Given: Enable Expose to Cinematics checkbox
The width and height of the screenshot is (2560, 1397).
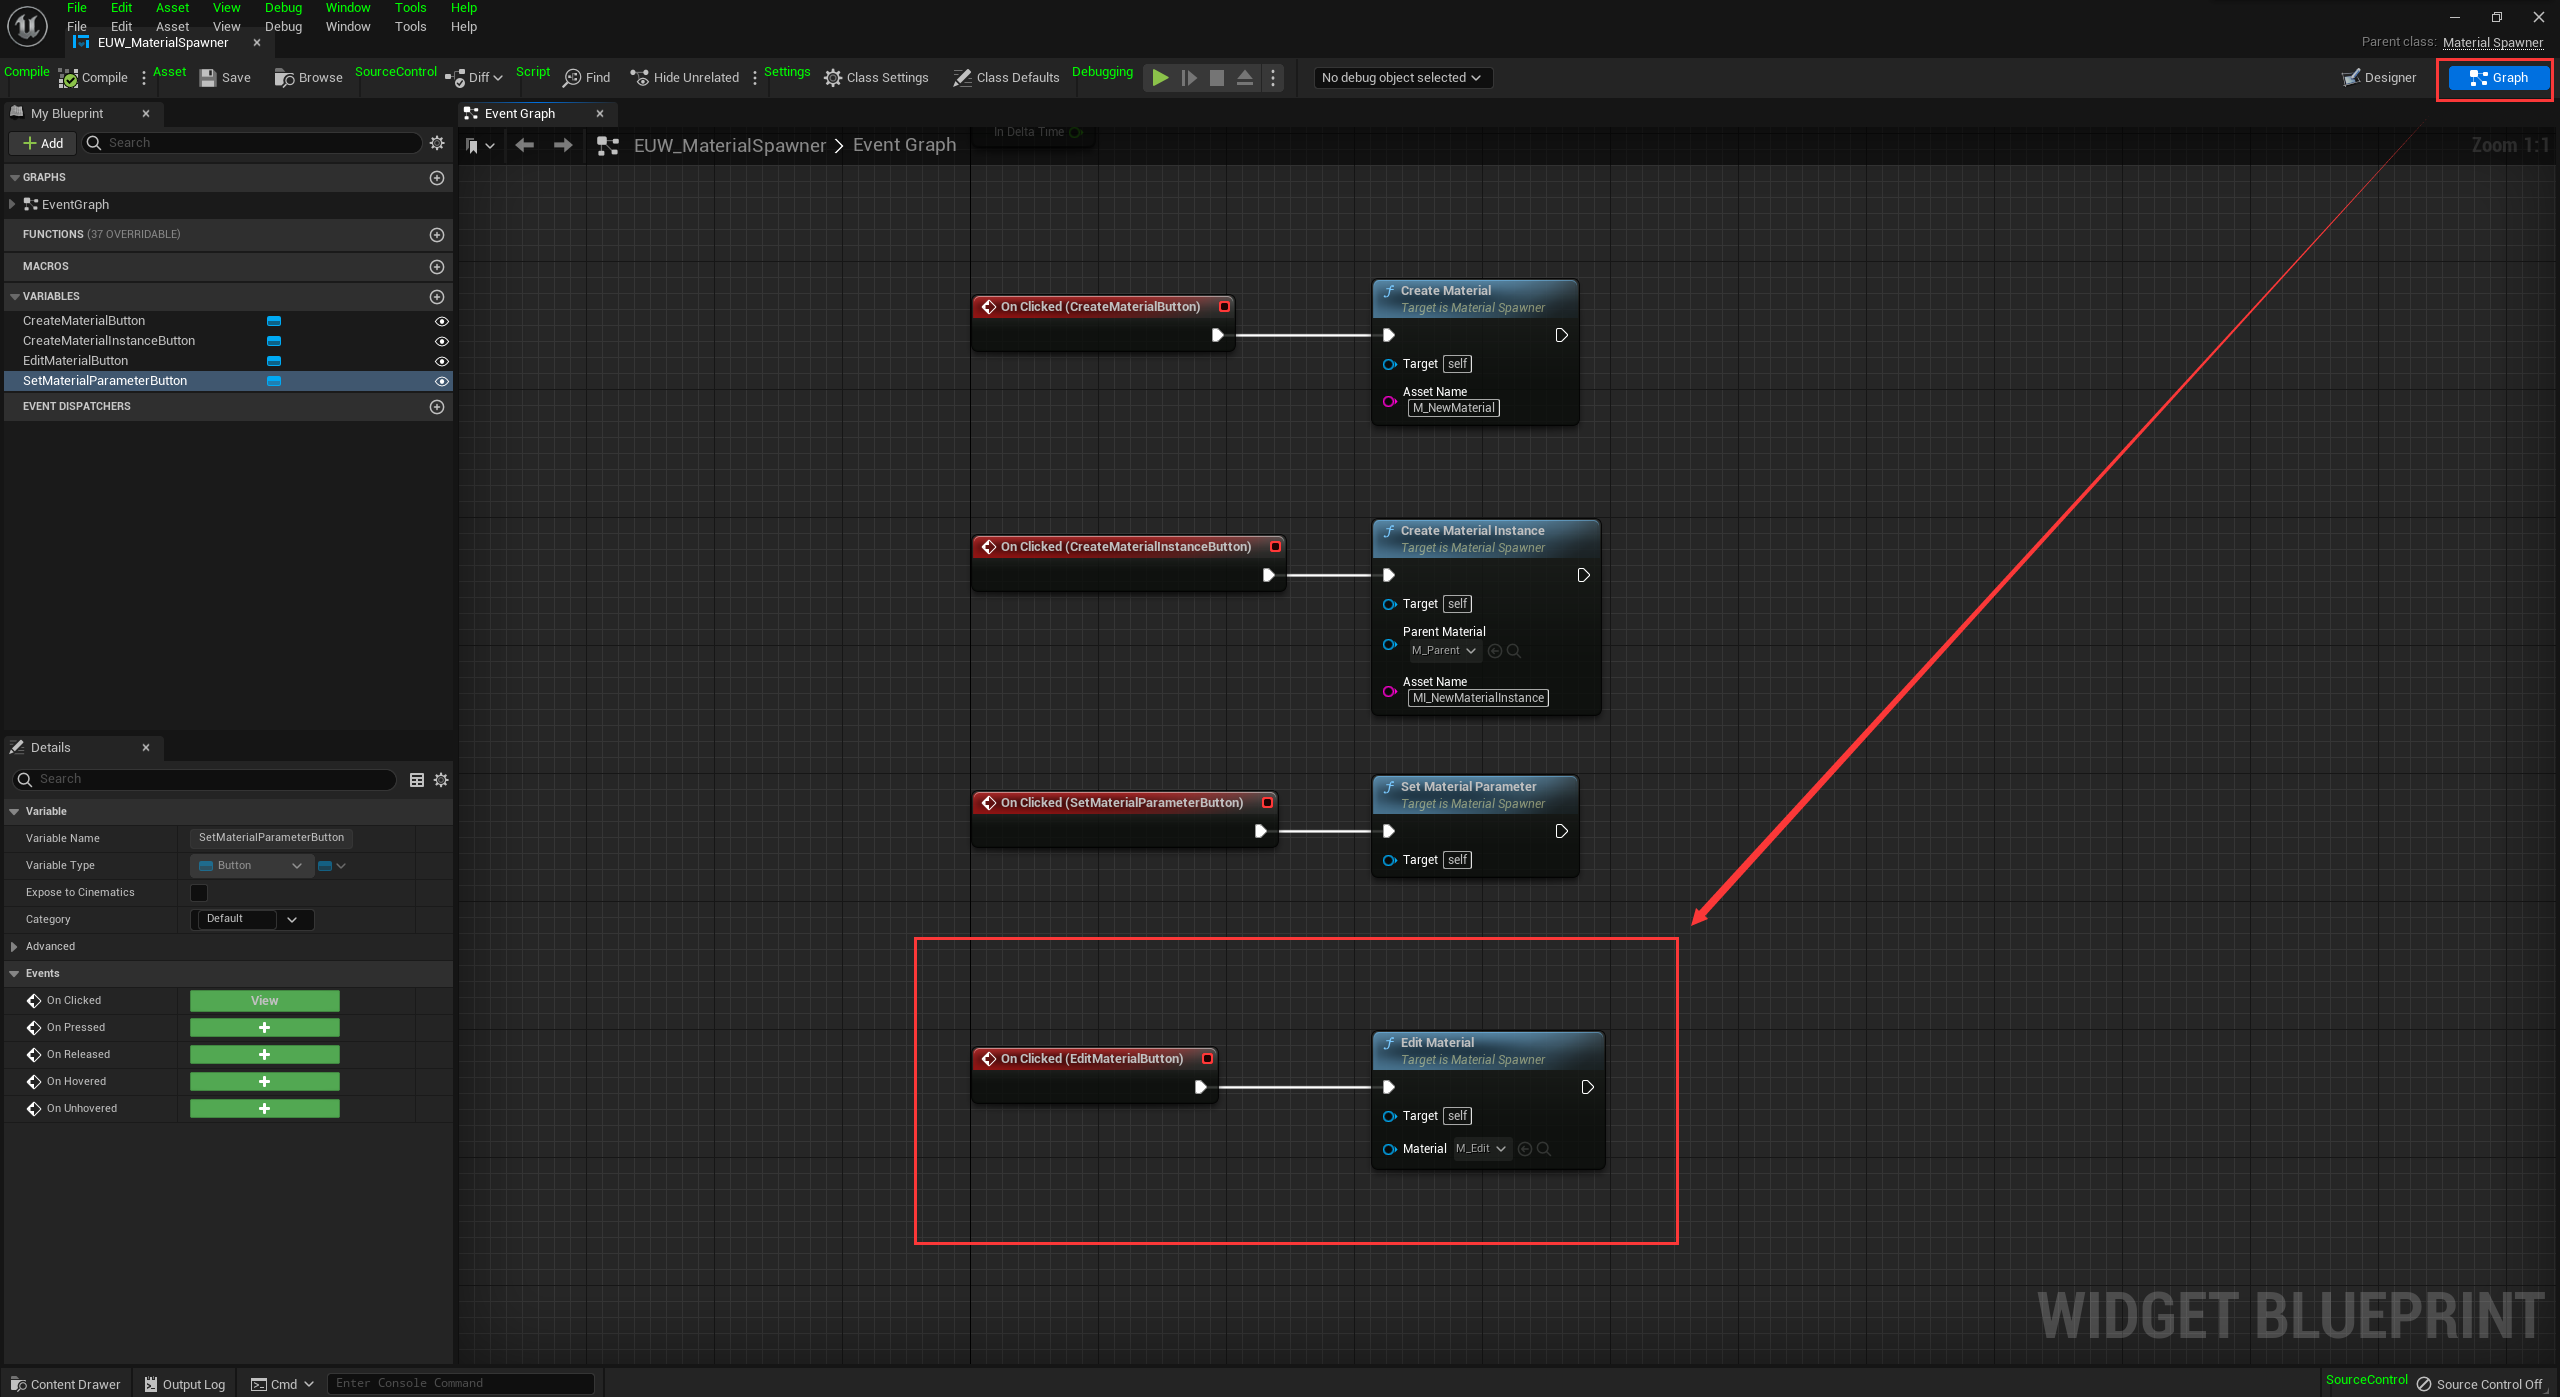Looking at the screenshot, I should [199, 892].
